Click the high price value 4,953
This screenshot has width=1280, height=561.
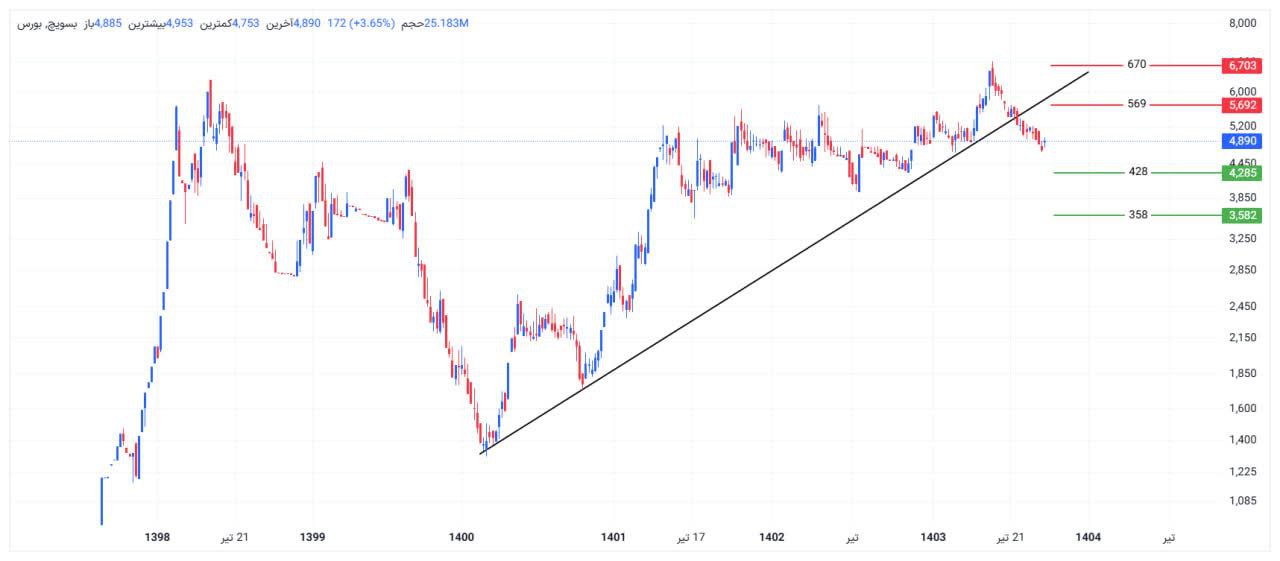click(178, 23)
